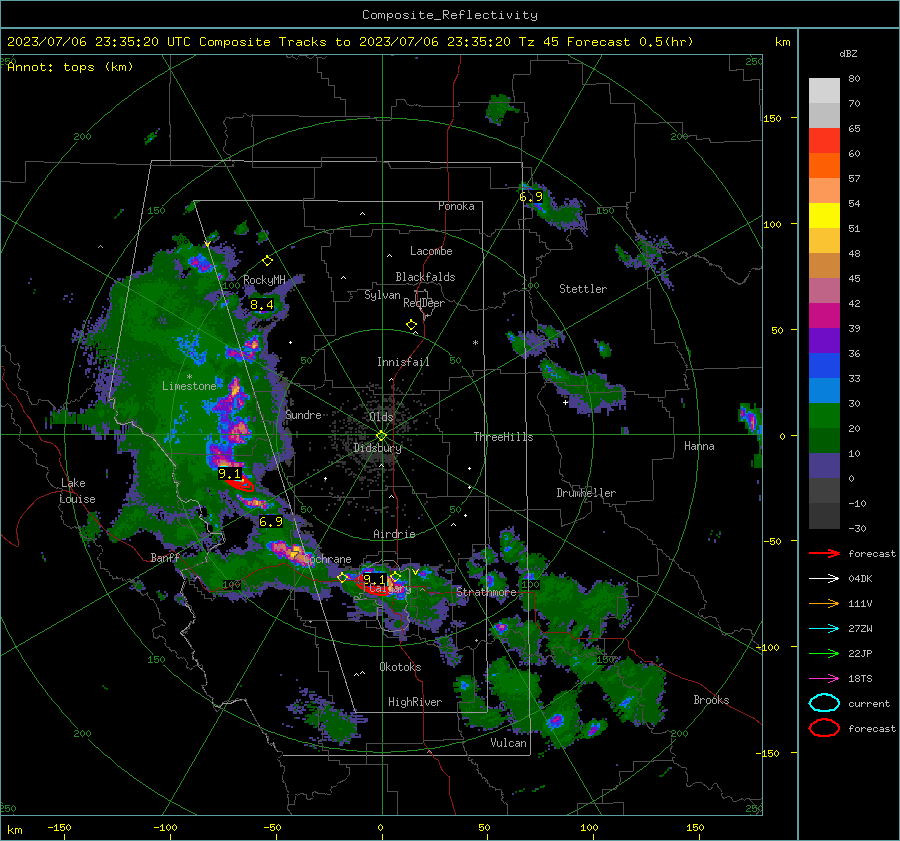Click the 9.1 storm top south of Limestone
The width and height of the screenshot is (900, 841).
(x=230, y=474)
